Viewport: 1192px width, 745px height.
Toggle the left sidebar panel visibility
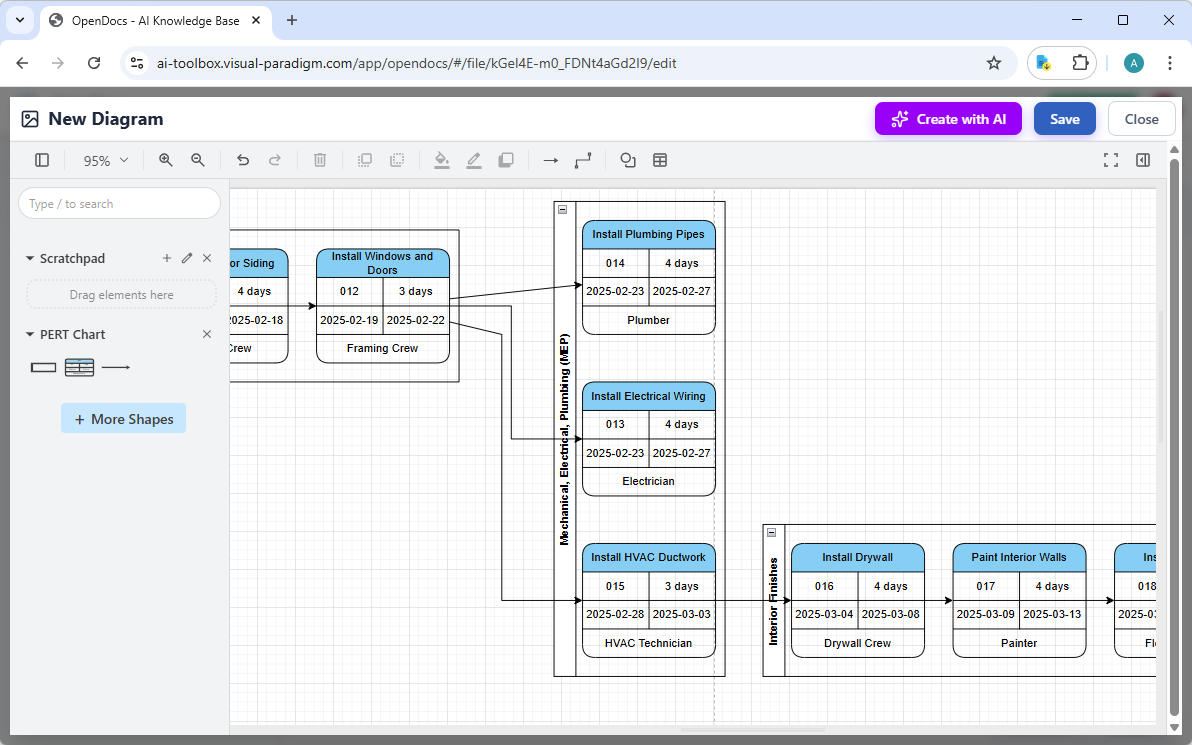coord(41,160)
